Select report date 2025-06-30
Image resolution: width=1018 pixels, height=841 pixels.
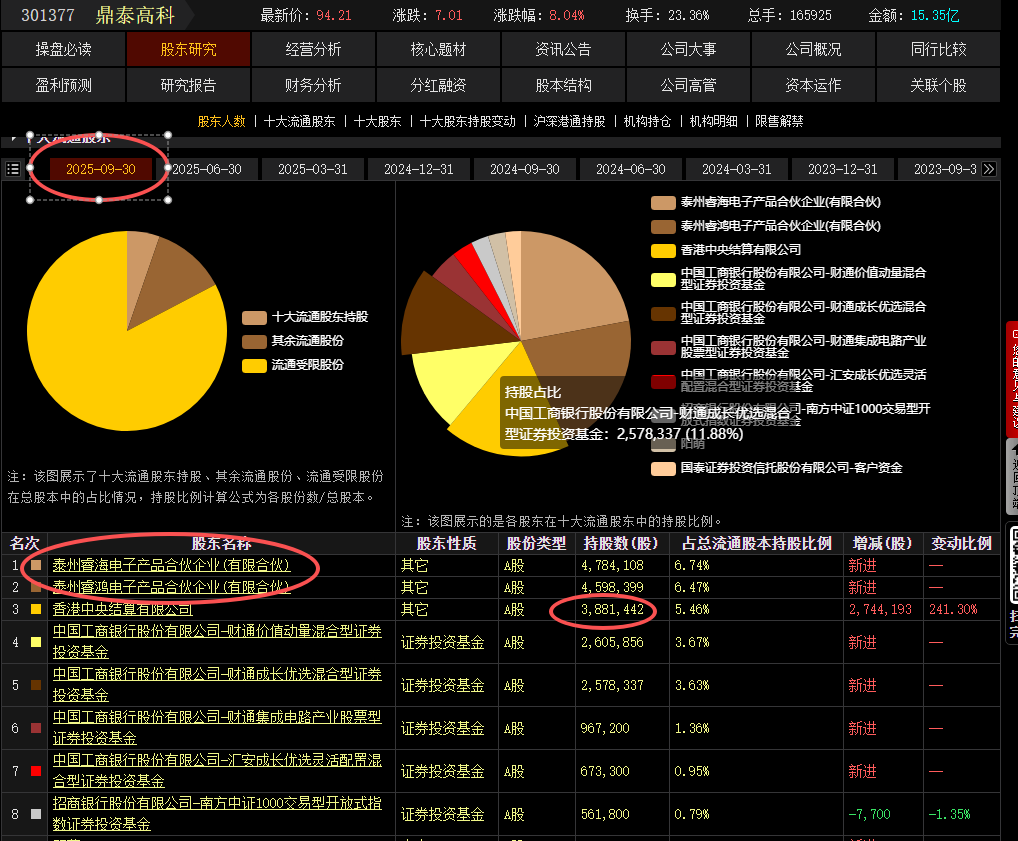point(207,169)
